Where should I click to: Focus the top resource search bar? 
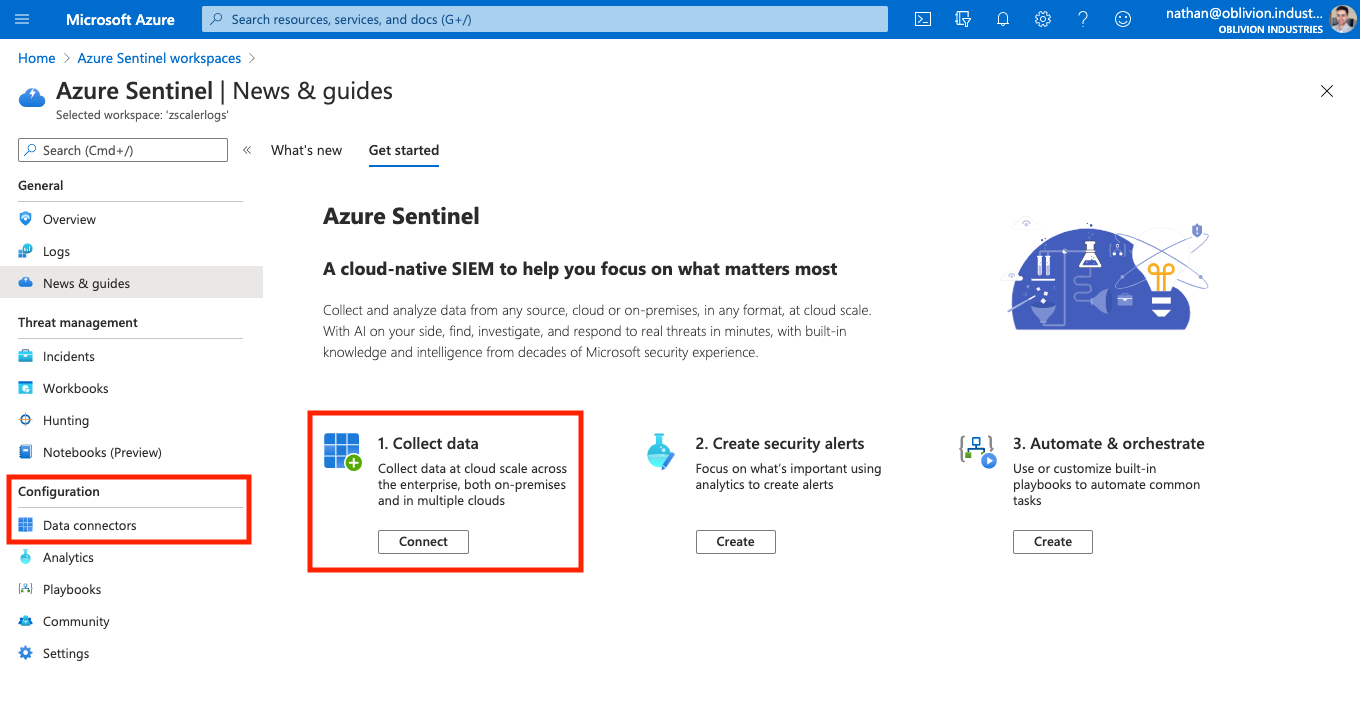(x=545, y=19)
